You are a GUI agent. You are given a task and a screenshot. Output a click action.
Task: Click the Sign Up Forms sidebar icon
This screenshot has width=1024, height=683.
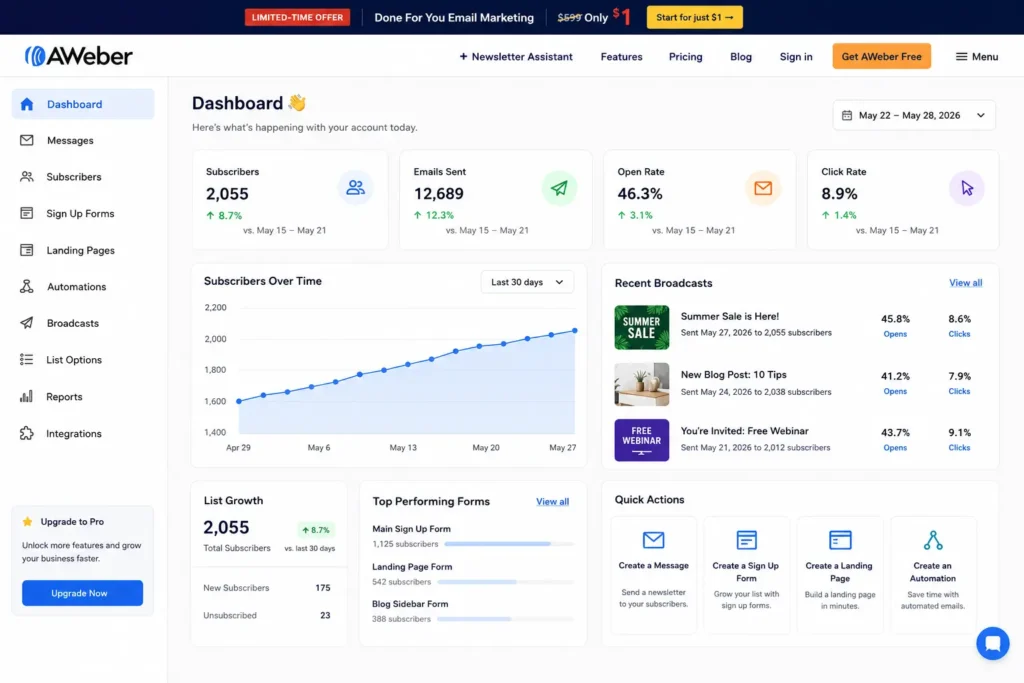[x=27, y=214]
